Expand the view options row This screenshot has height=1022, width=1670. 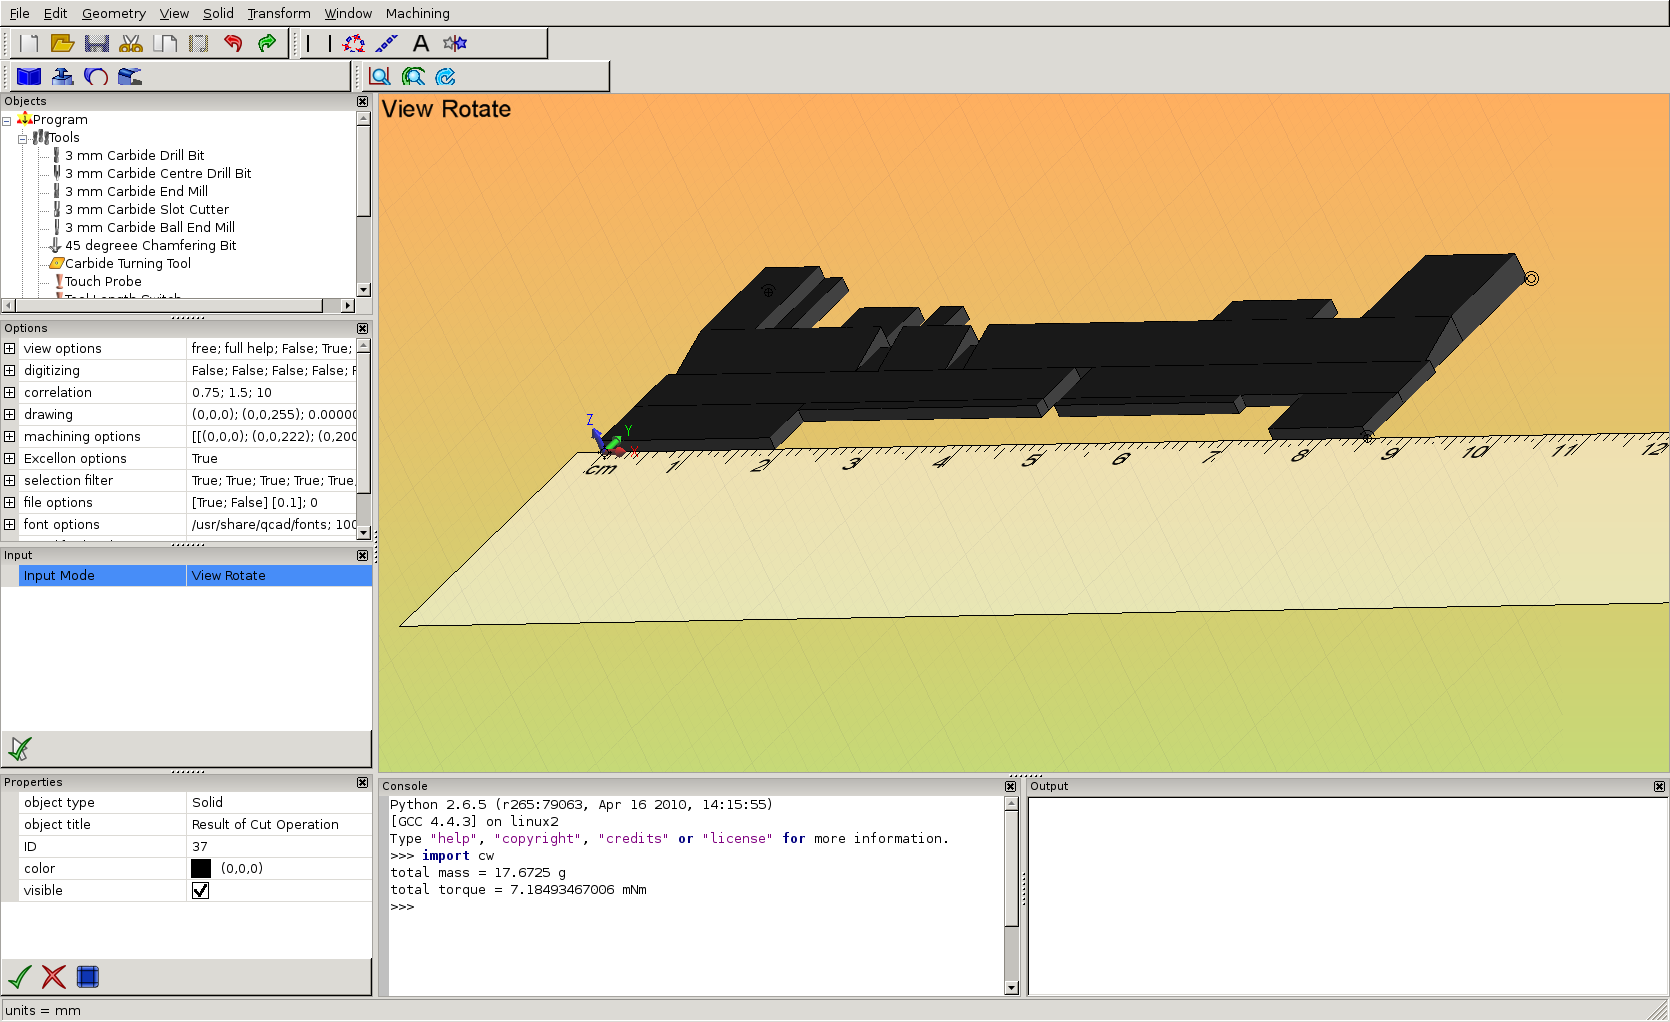tap(10, 348)
